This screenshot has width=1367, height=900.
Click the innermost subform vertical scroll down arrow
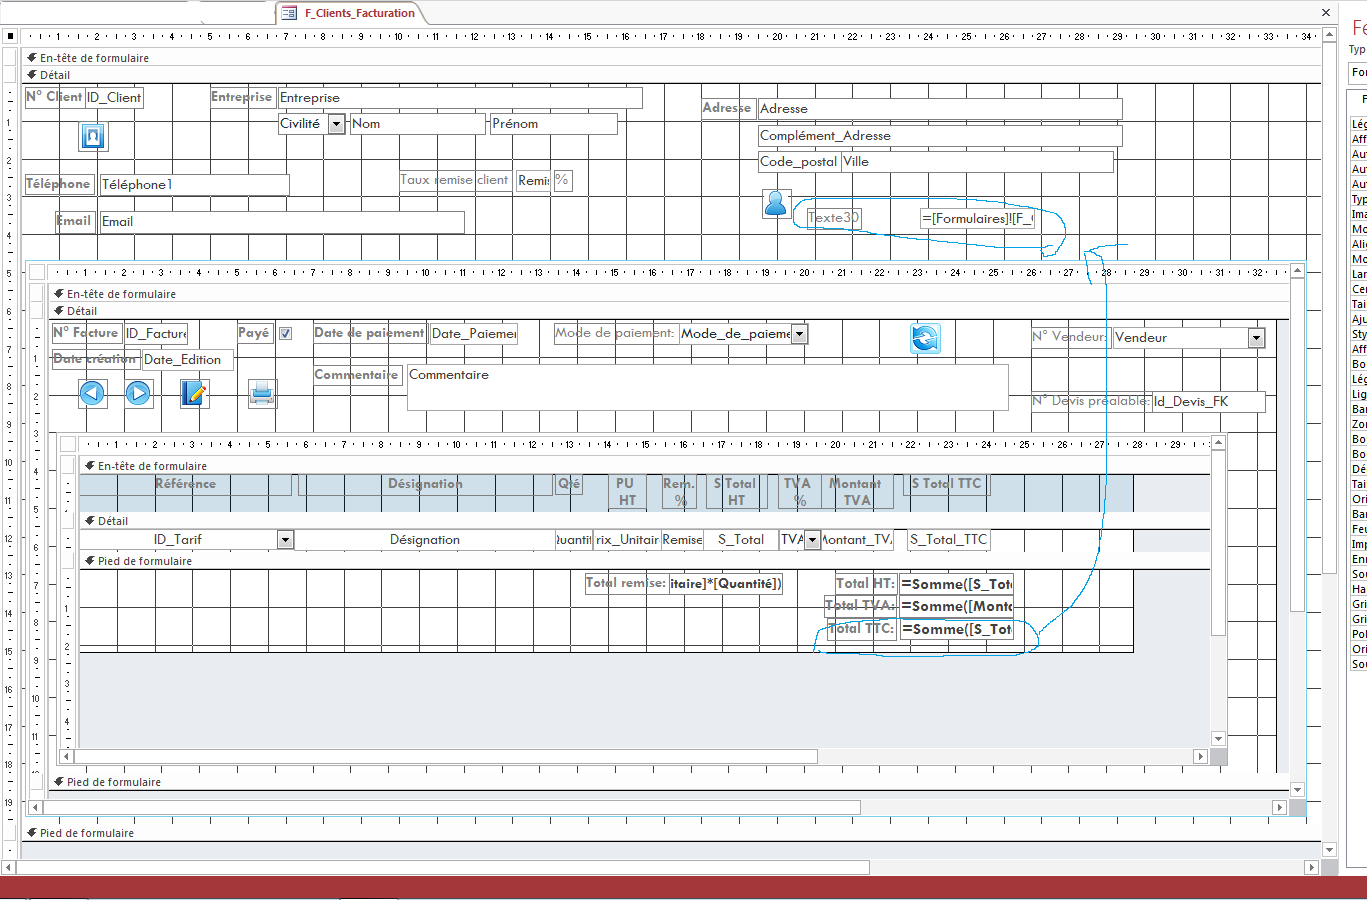1218,739
